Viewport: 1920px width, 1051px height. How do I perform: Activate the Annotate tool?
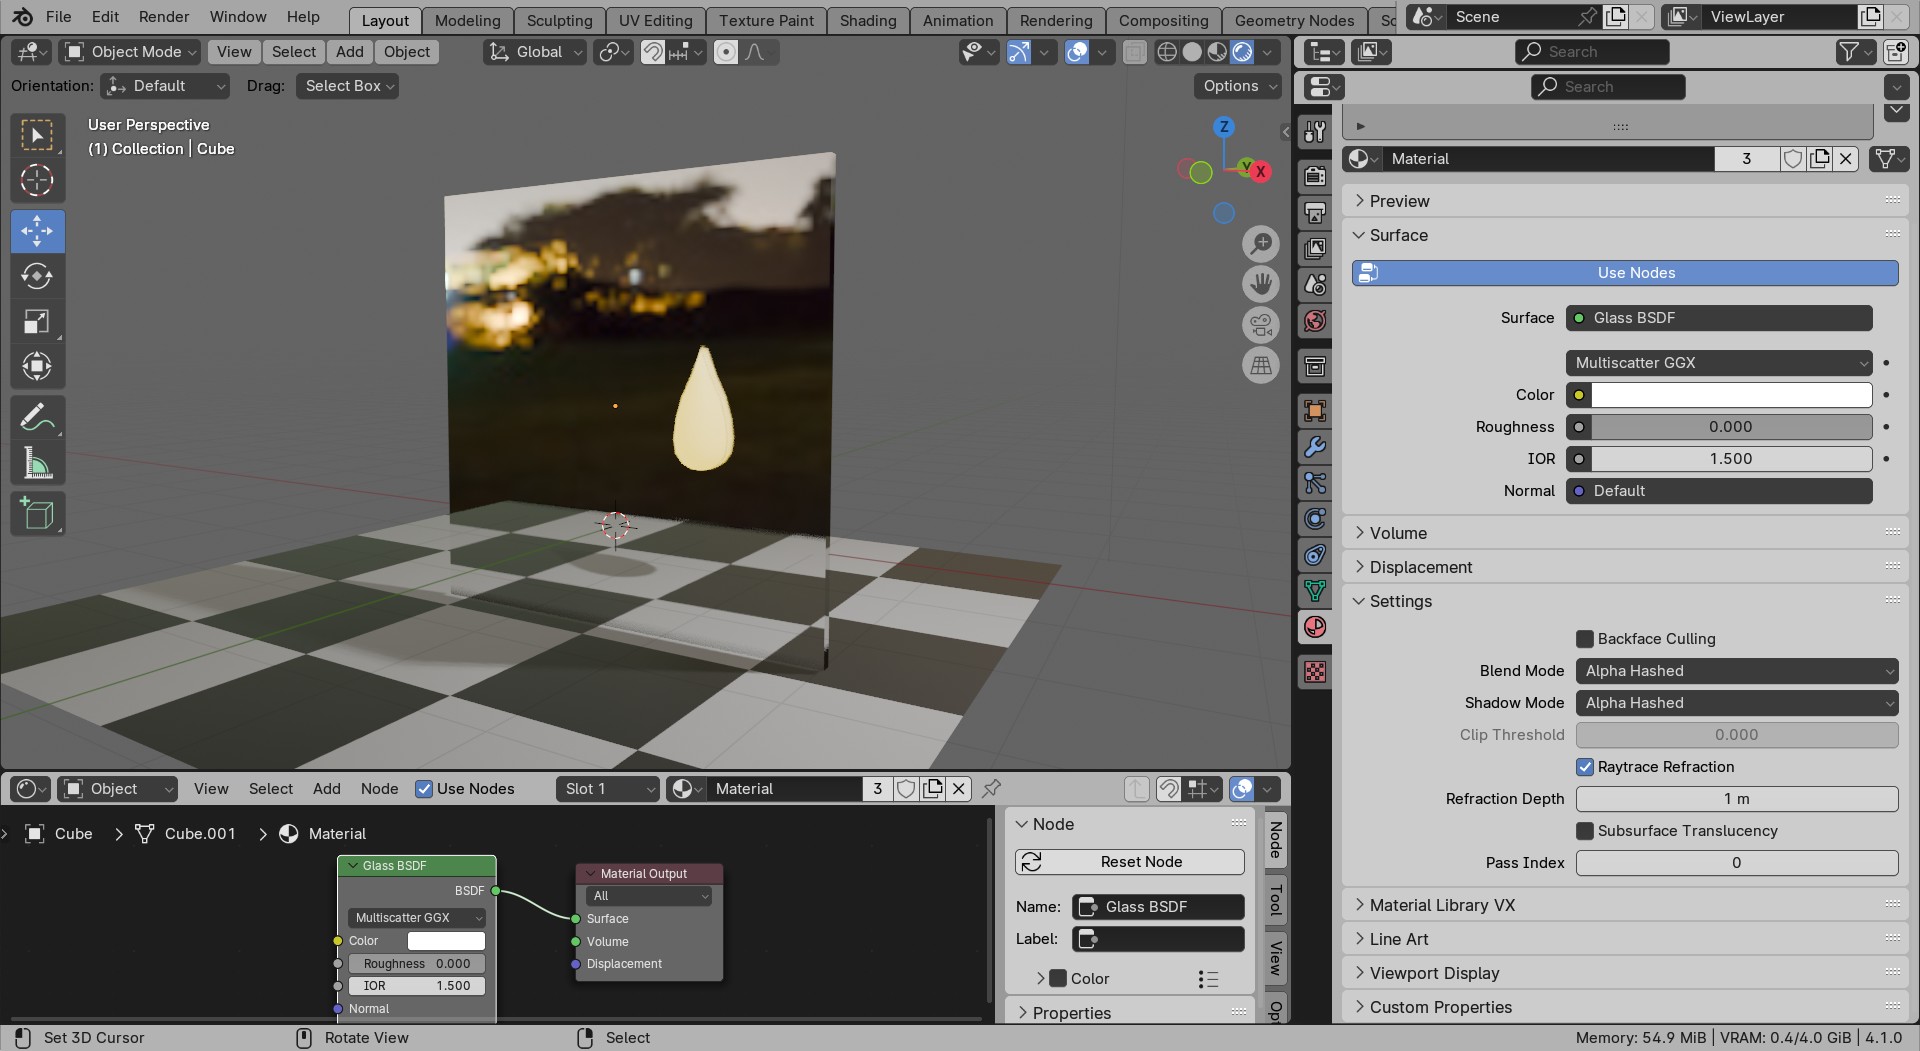[x=37, y=417]
